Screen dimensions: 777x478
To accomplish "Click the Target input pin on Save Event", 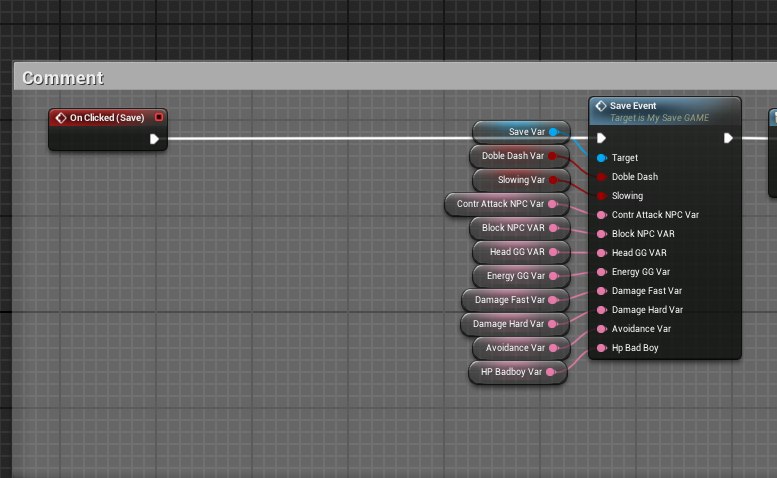I will pyautogui.click(x=601, y=158).
